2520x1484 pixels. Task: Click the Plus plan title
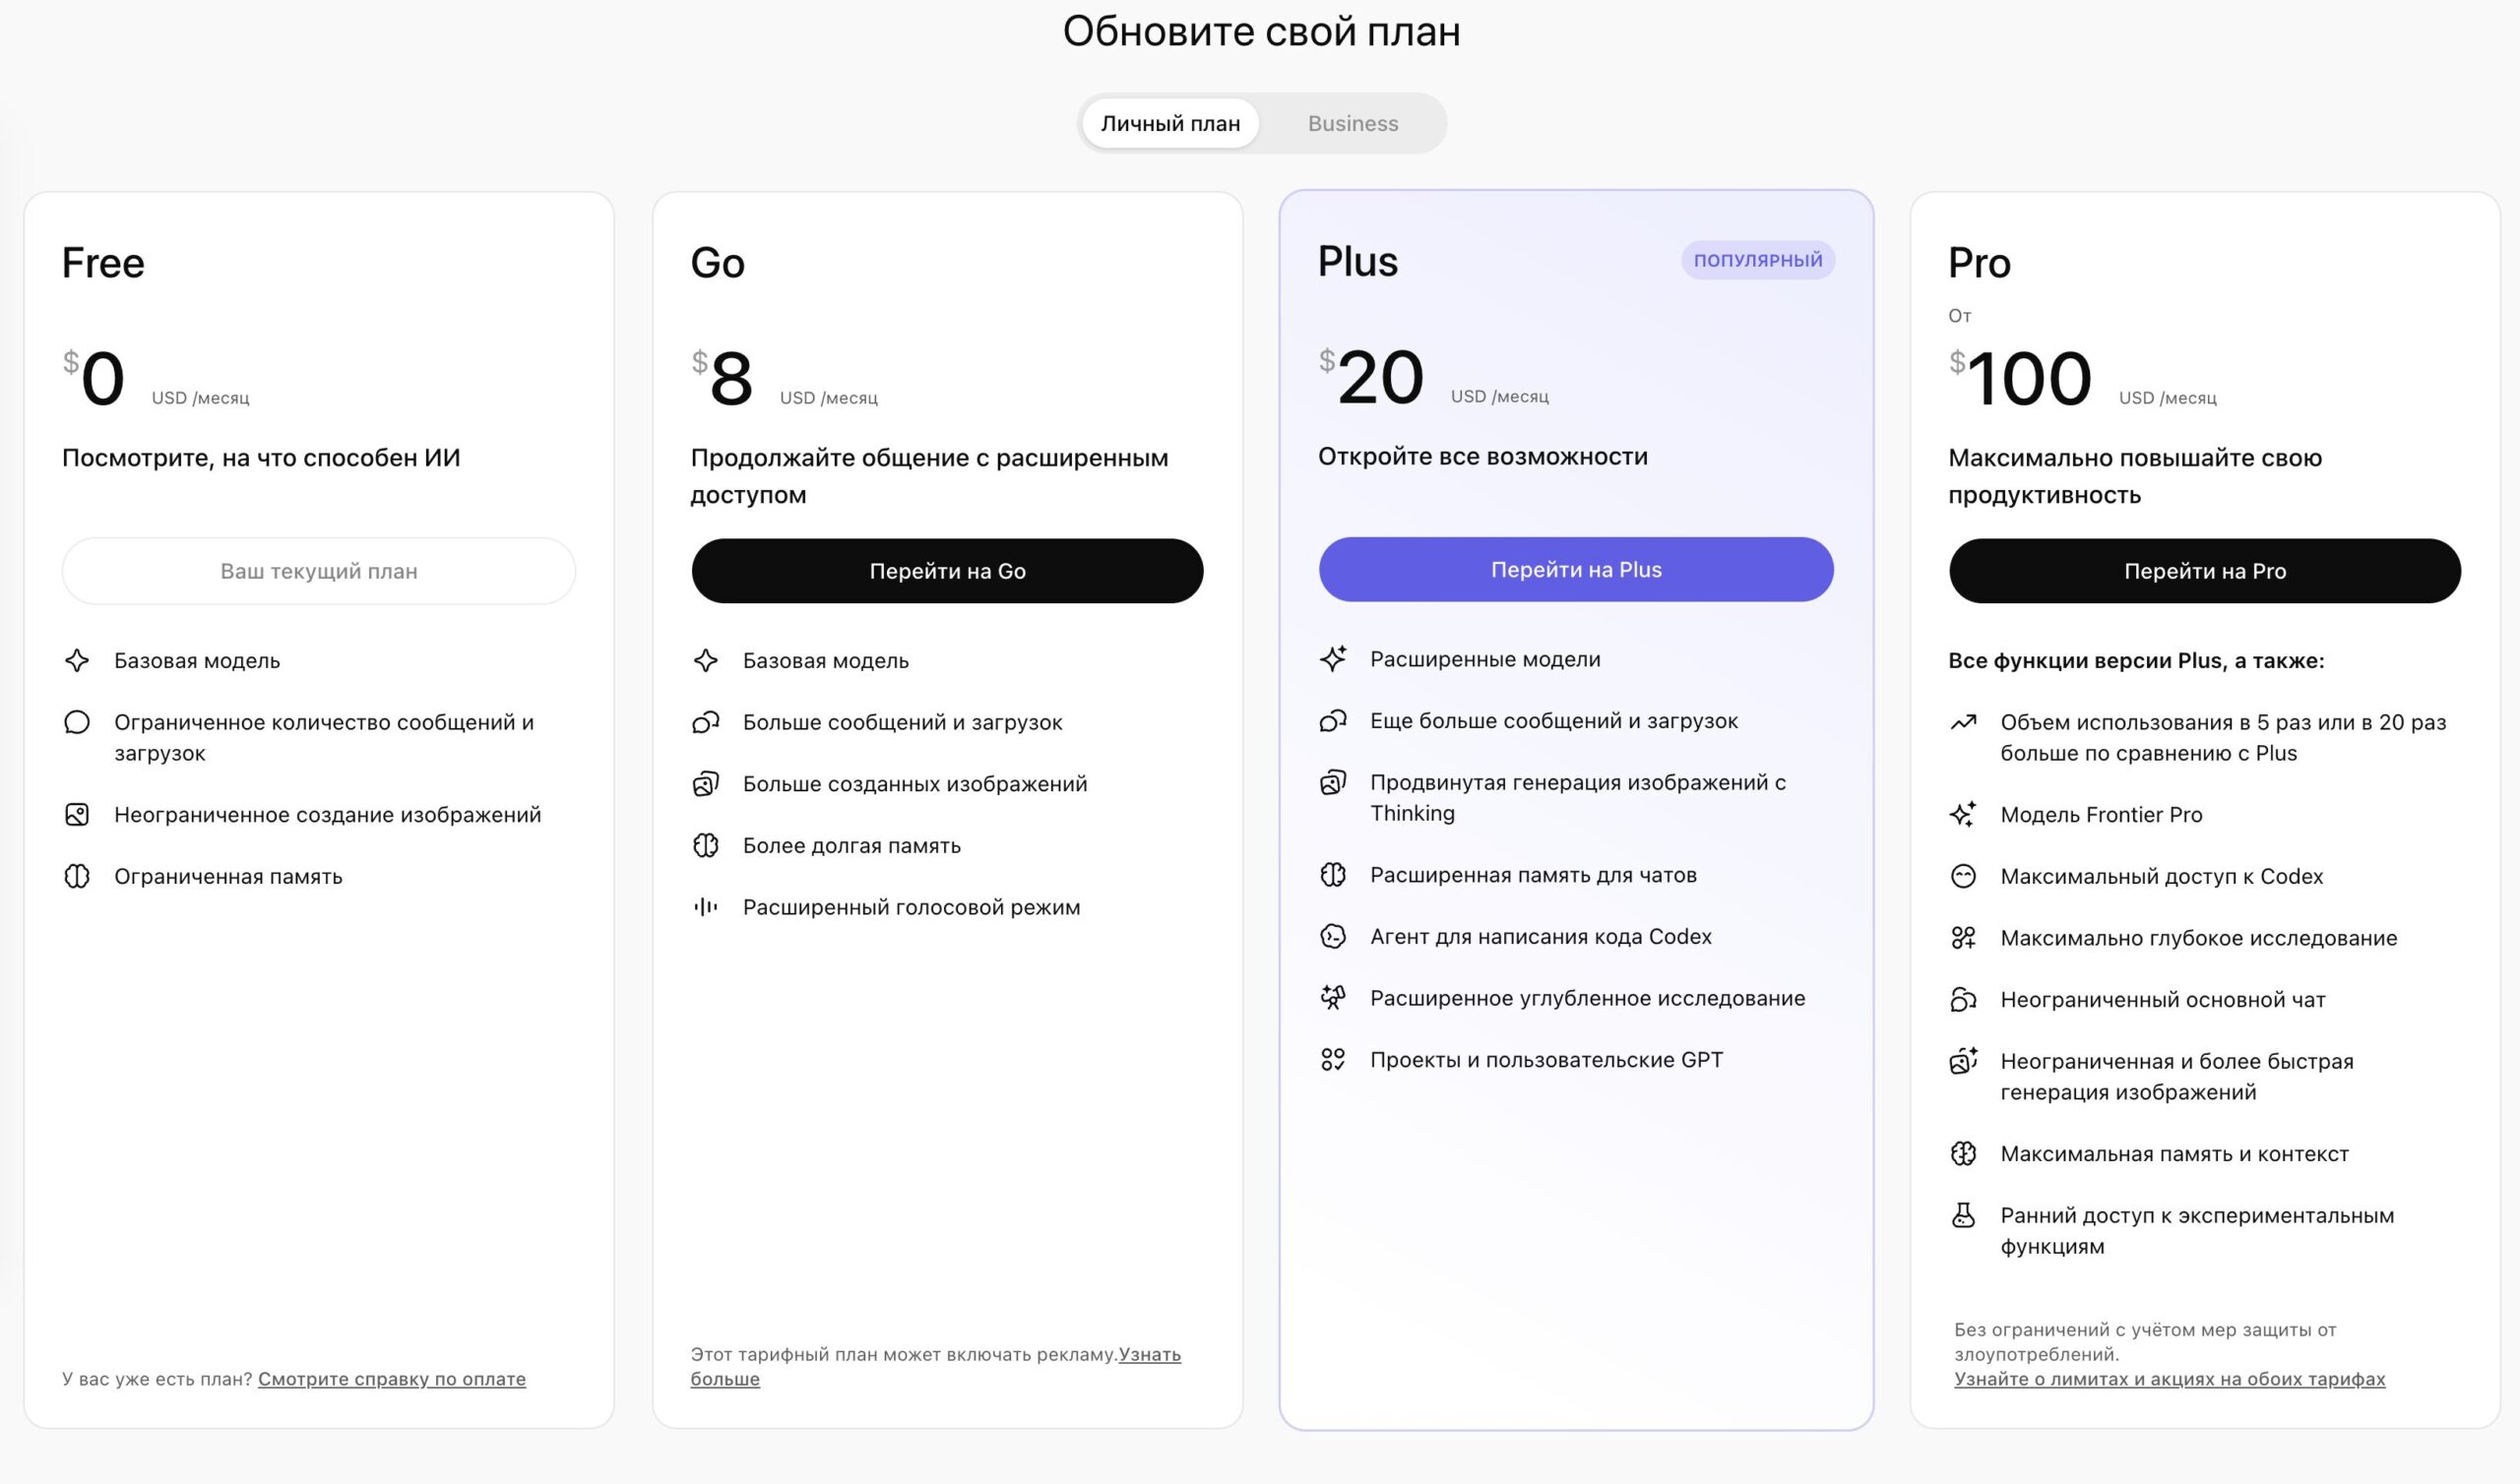[1357, 261]
